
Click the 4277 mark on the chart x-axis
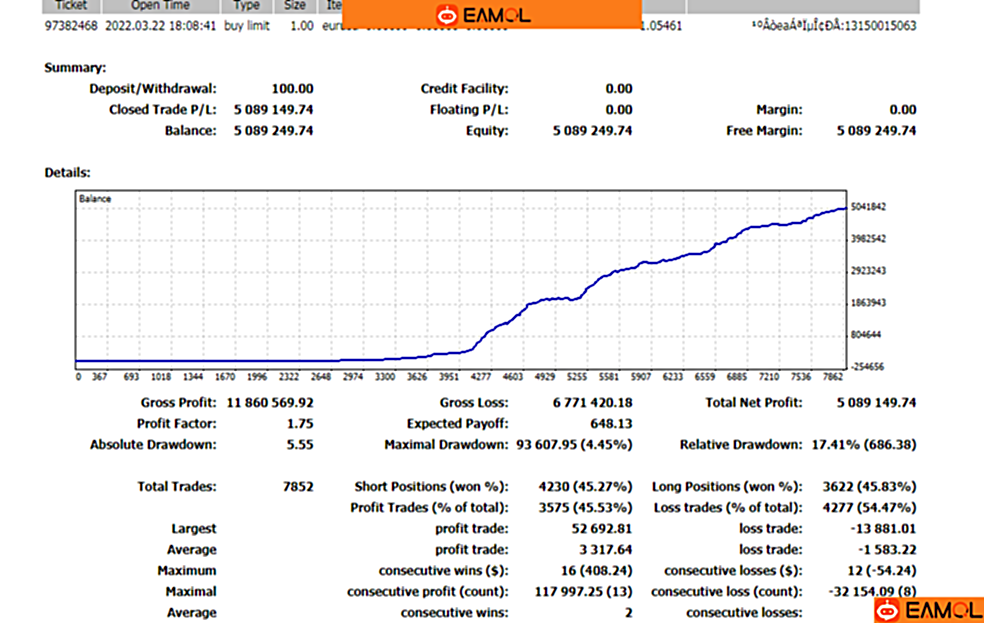pyautogui.click(x=479, y=377)
